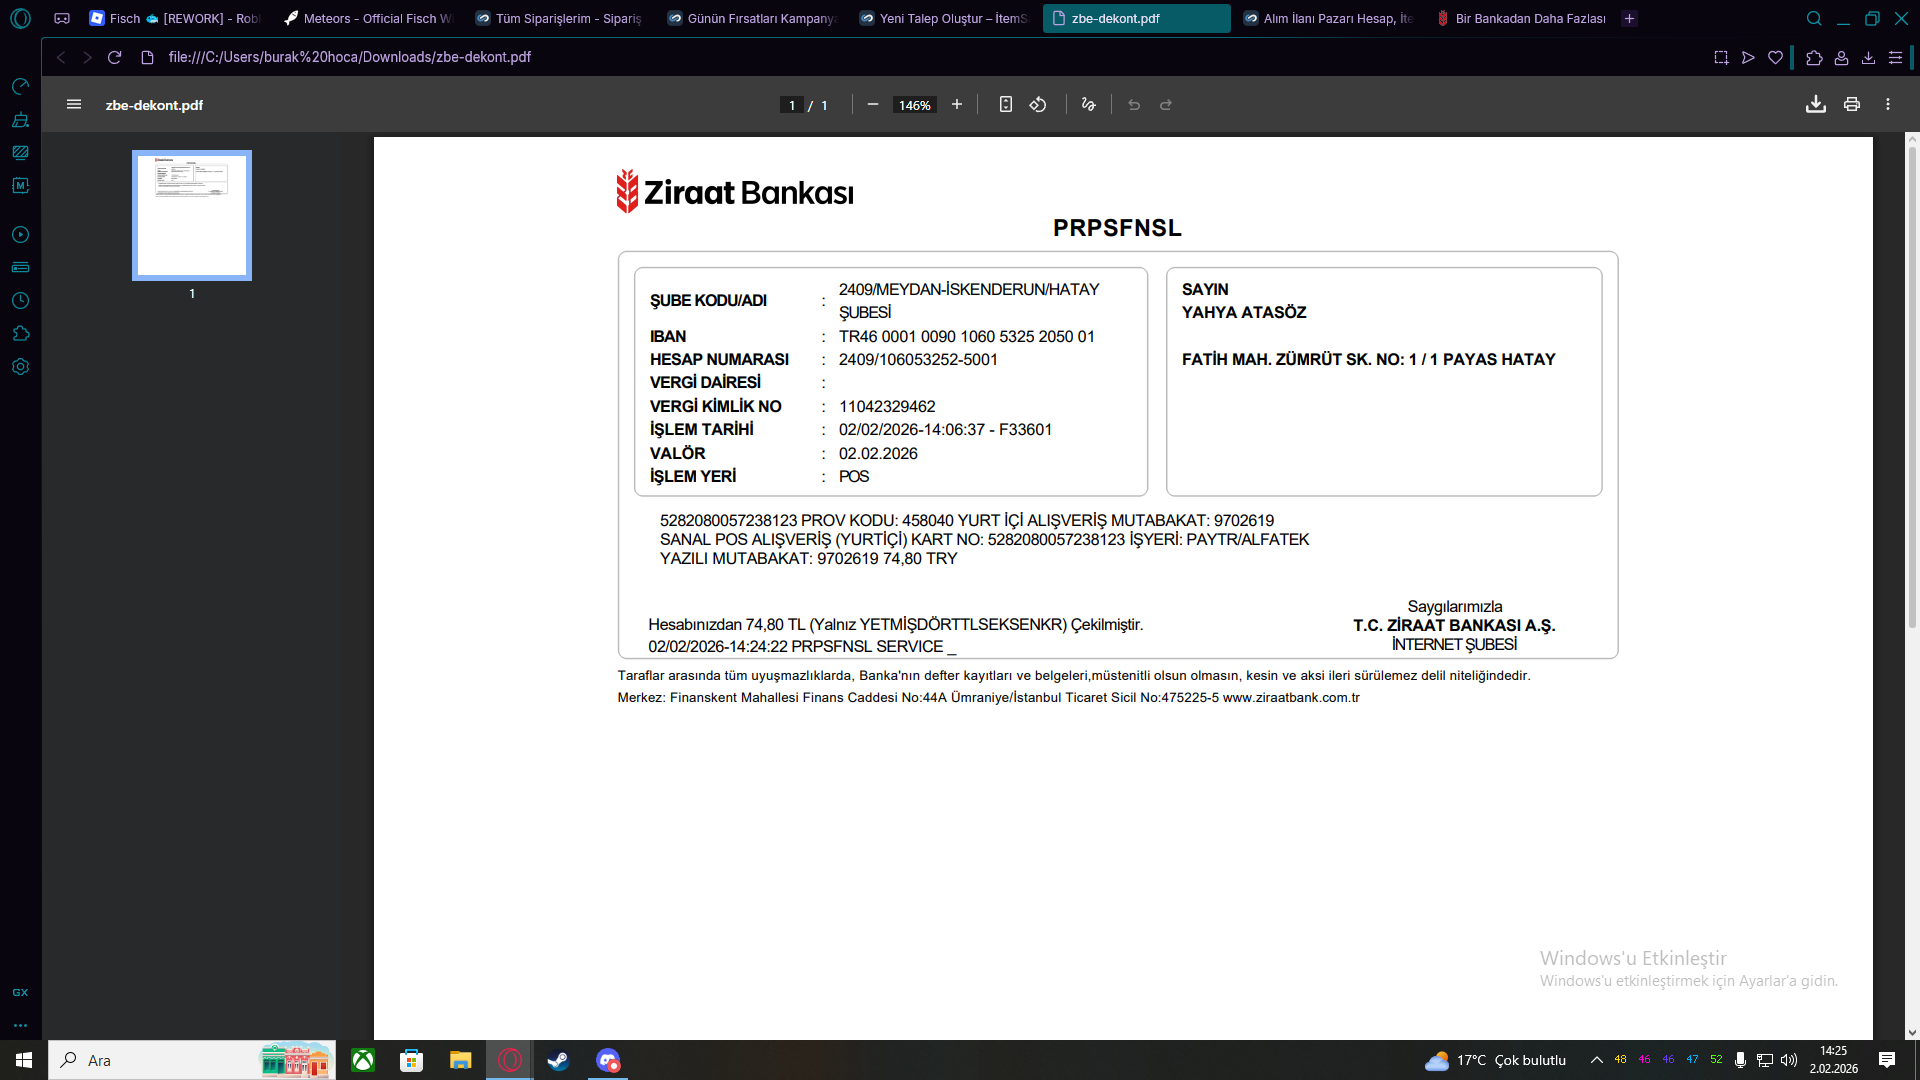Click the PDF vertical scrollbar

tap(1912, 388)
